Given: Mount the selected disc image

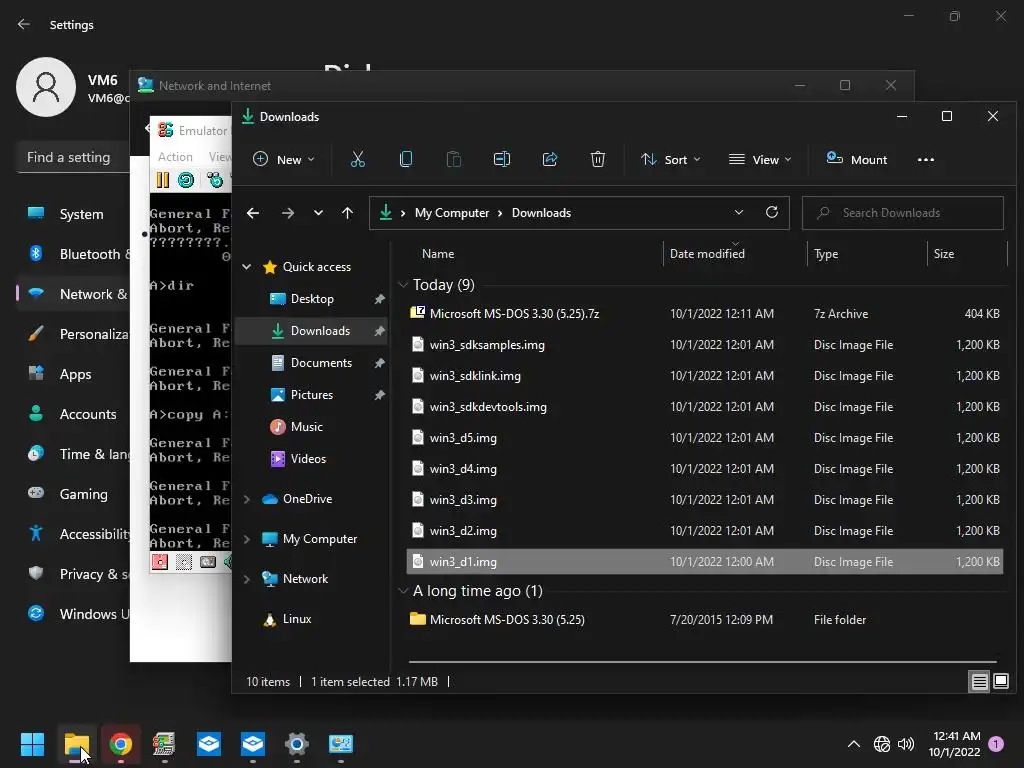Looking at the screenshot, I should point(857,159).
